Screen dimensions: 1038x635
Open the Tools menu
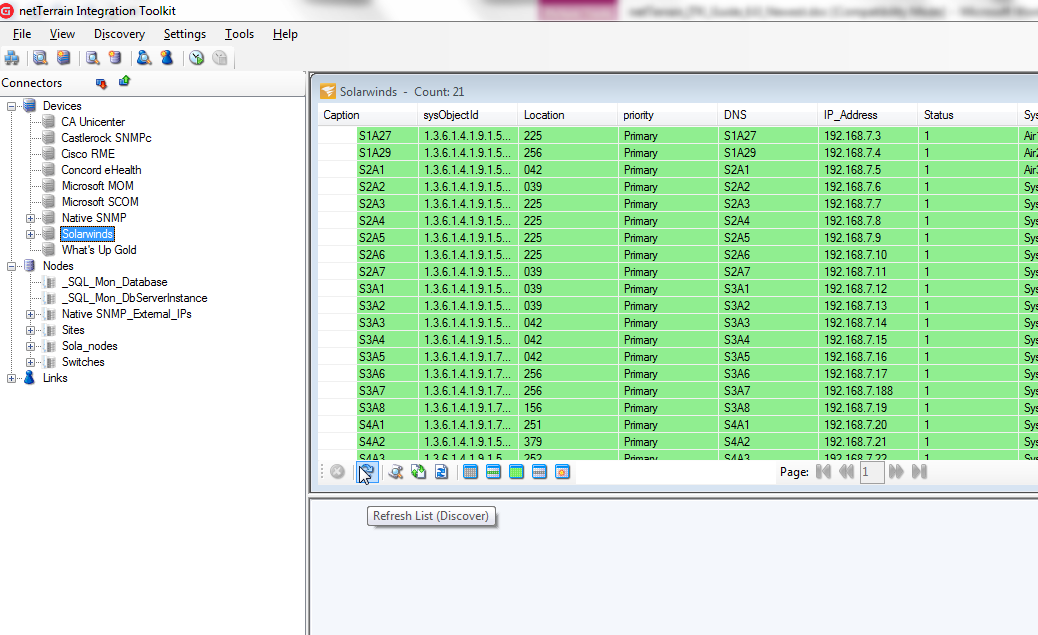coord(239,34)
